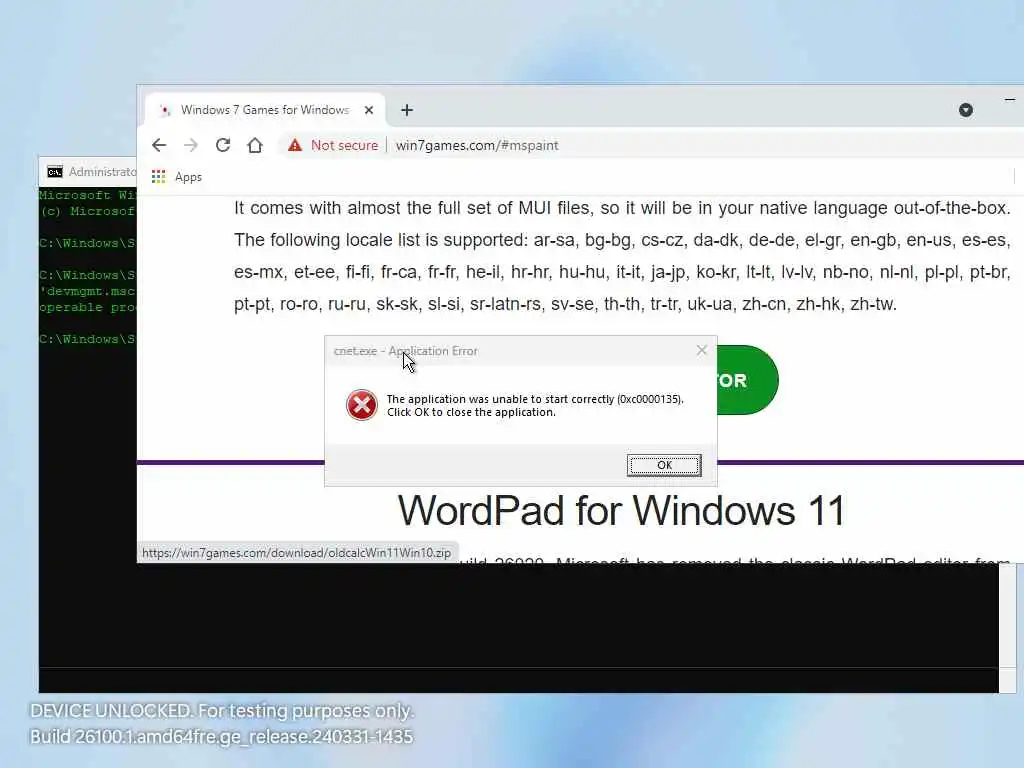Close the Windows 7 Games tab
The width and height of the screenshot is (1024, 768).
tap(369, 110)
